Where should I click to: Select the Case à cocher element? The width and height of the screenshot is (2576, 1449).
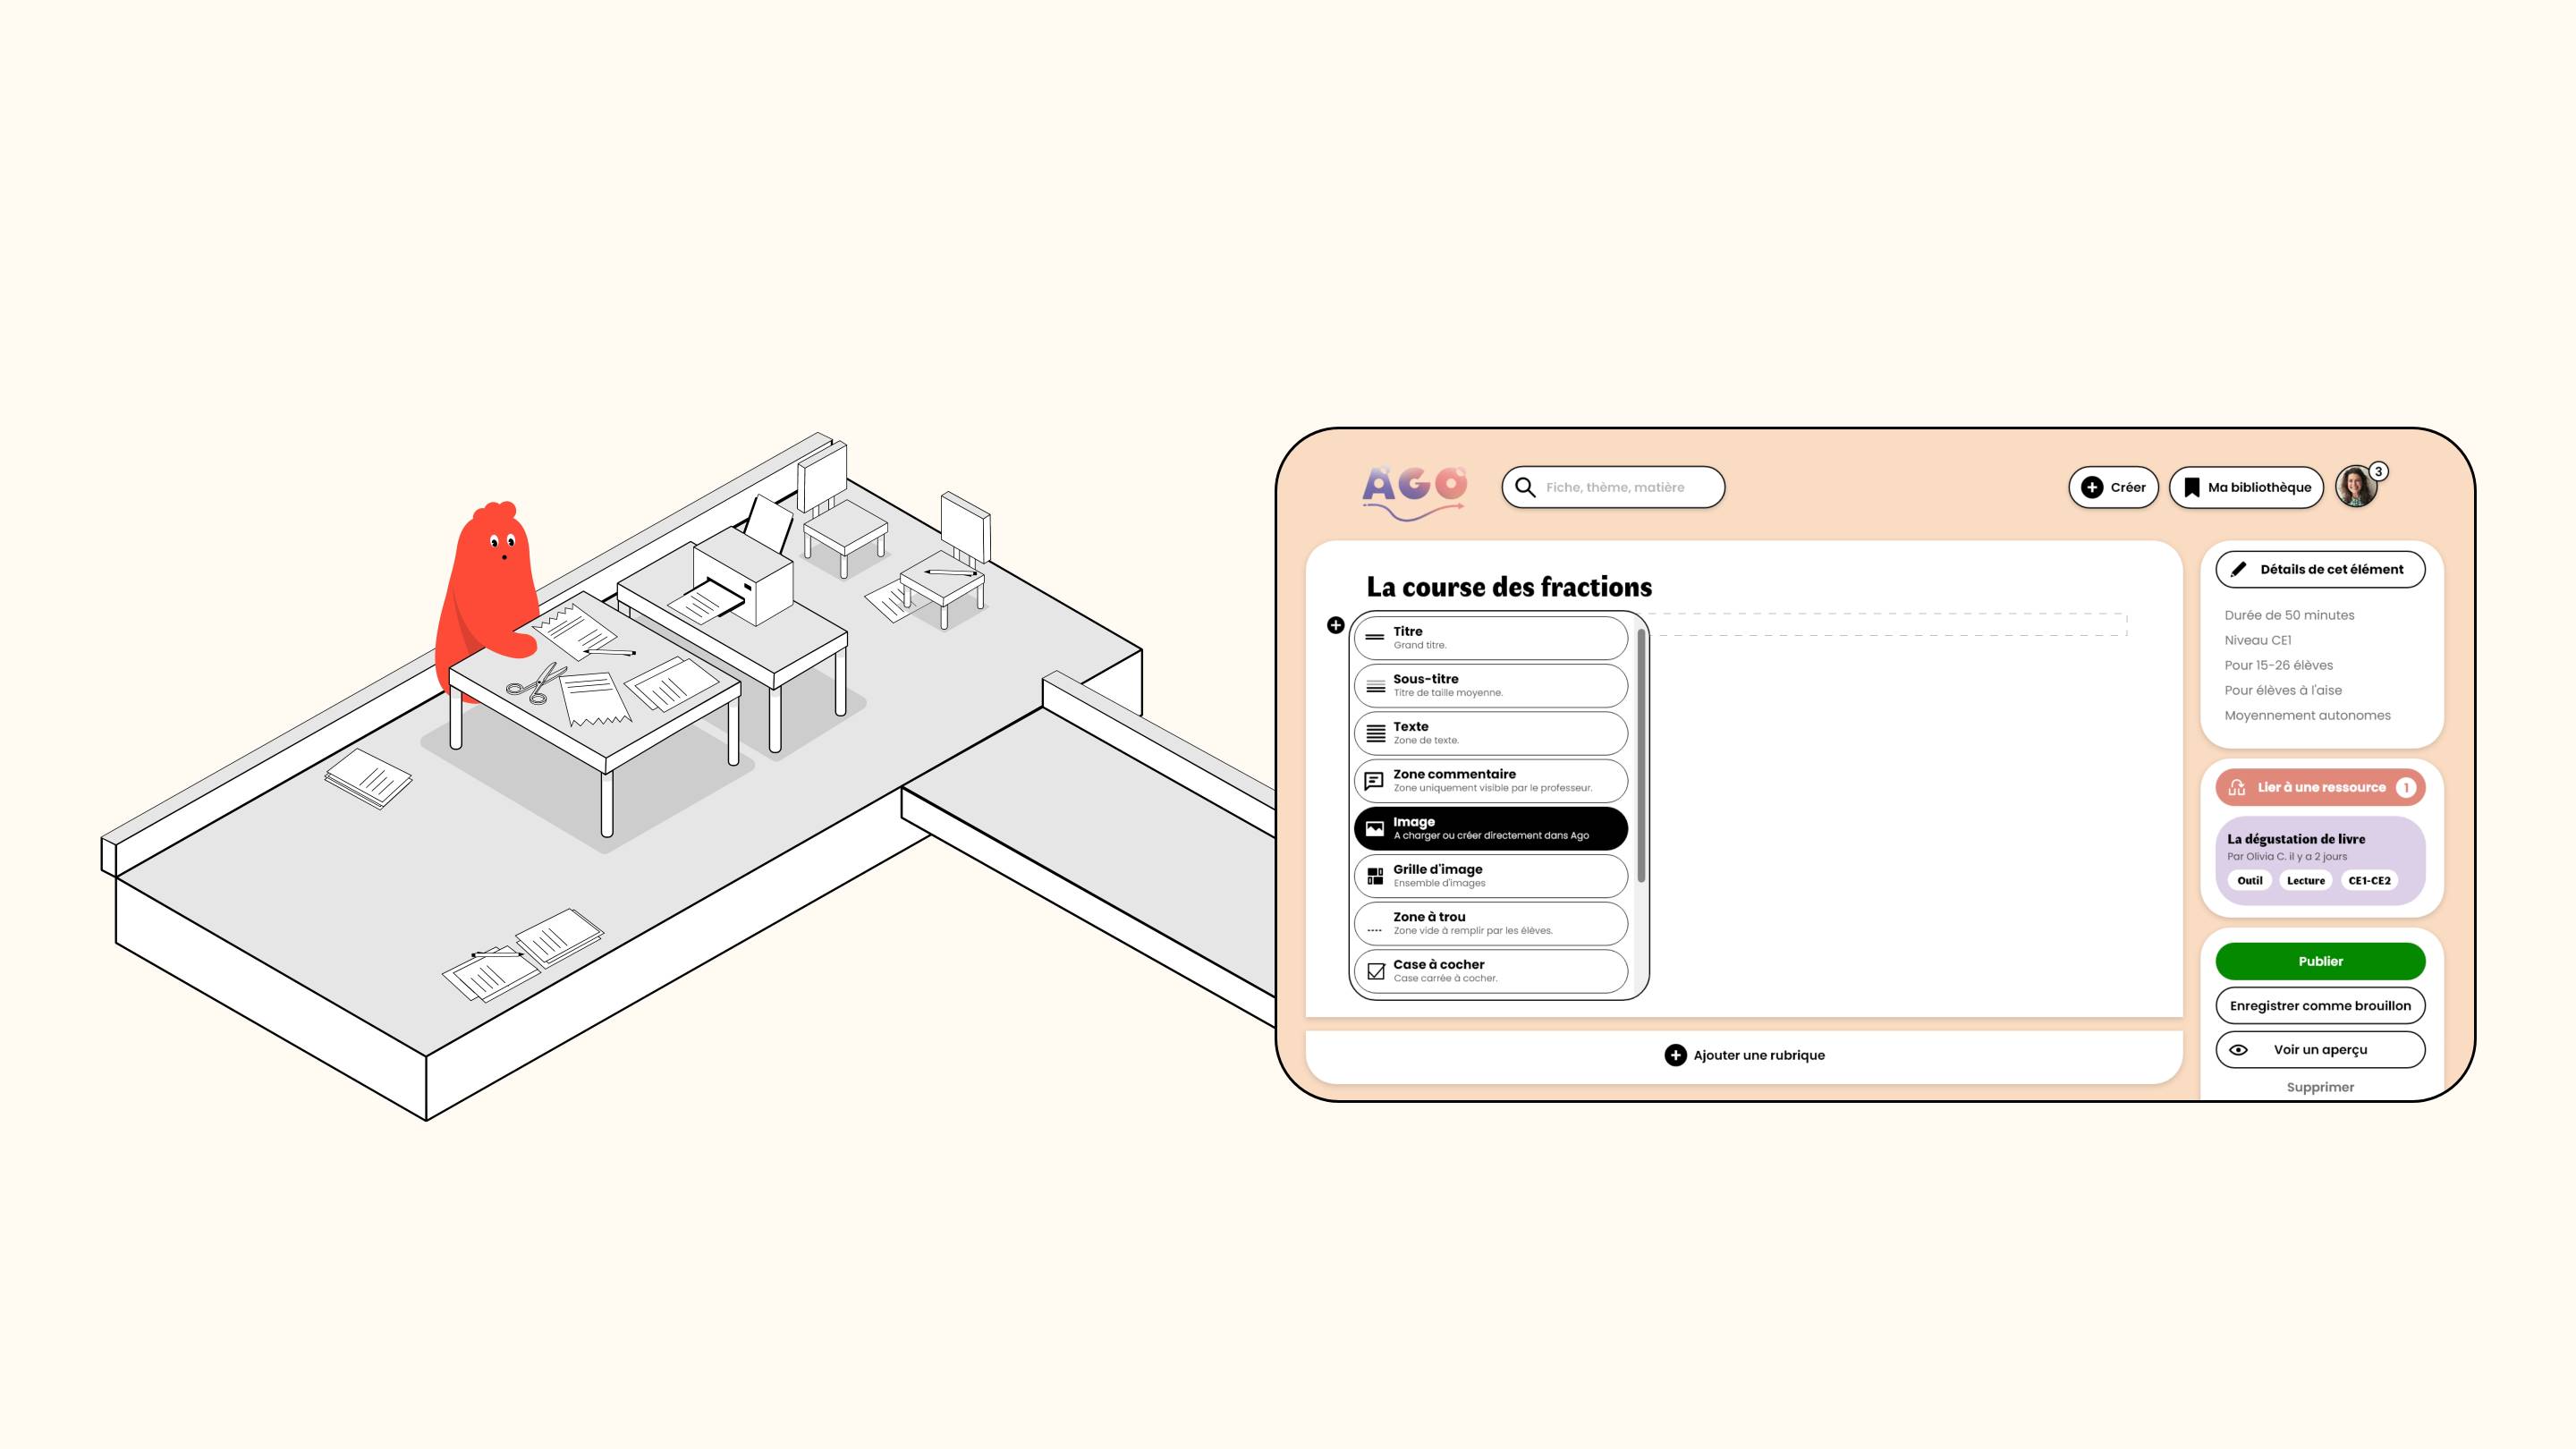point(1490,971)
